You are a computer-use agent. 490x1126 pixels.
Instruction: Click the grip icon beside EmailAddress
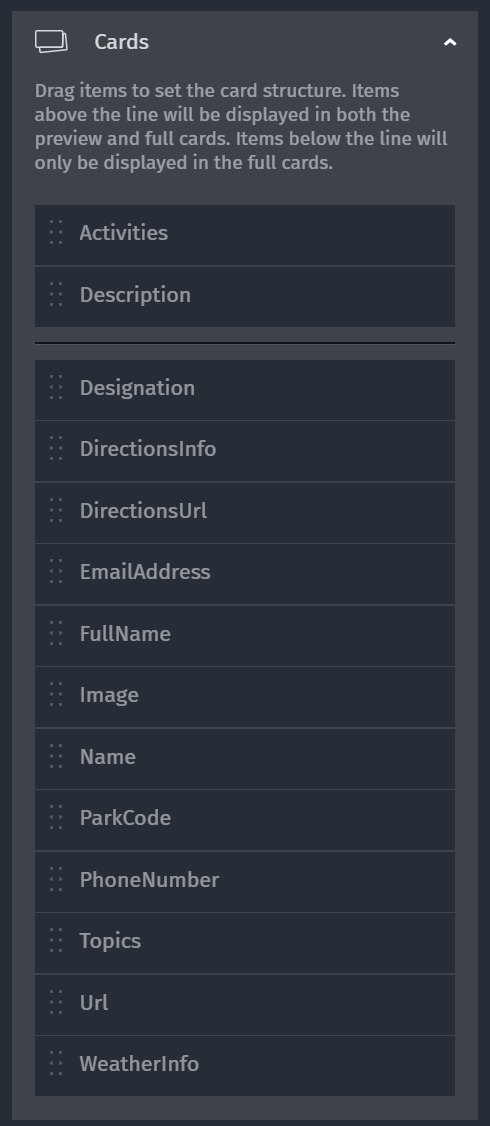tap(56, 572)
